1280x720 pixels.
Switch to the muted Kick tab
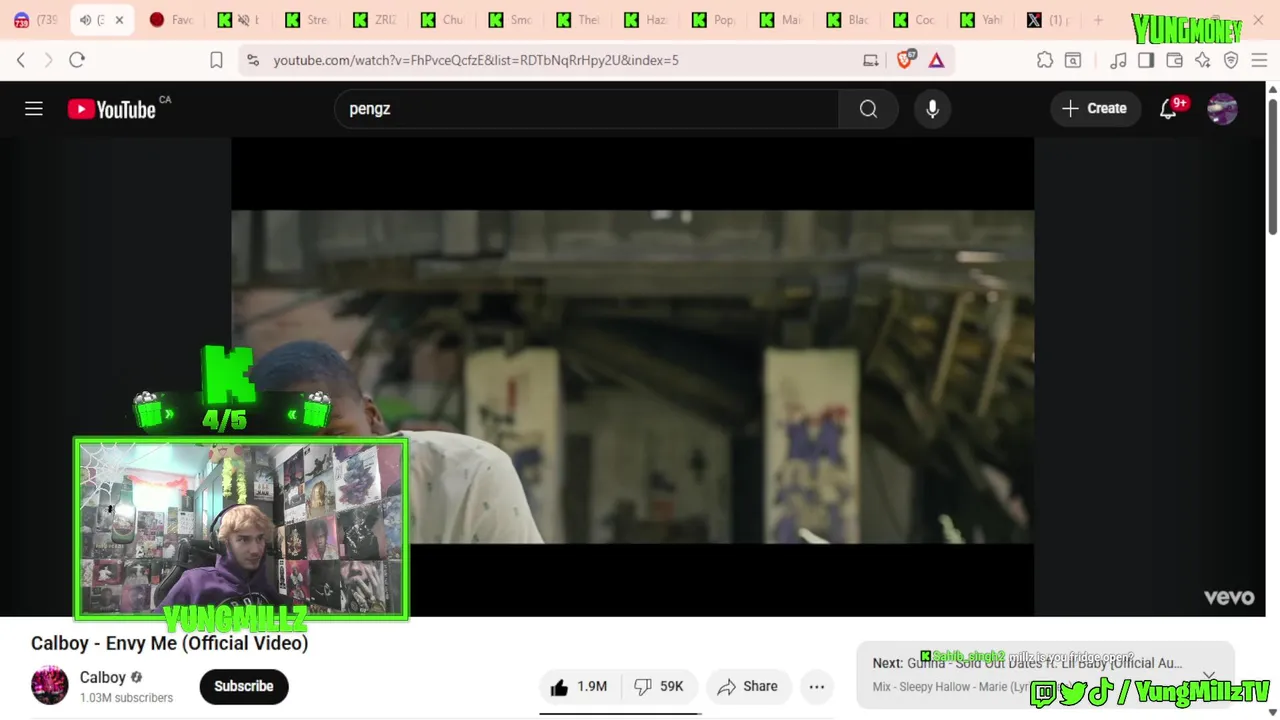click(x=240, y=20)
